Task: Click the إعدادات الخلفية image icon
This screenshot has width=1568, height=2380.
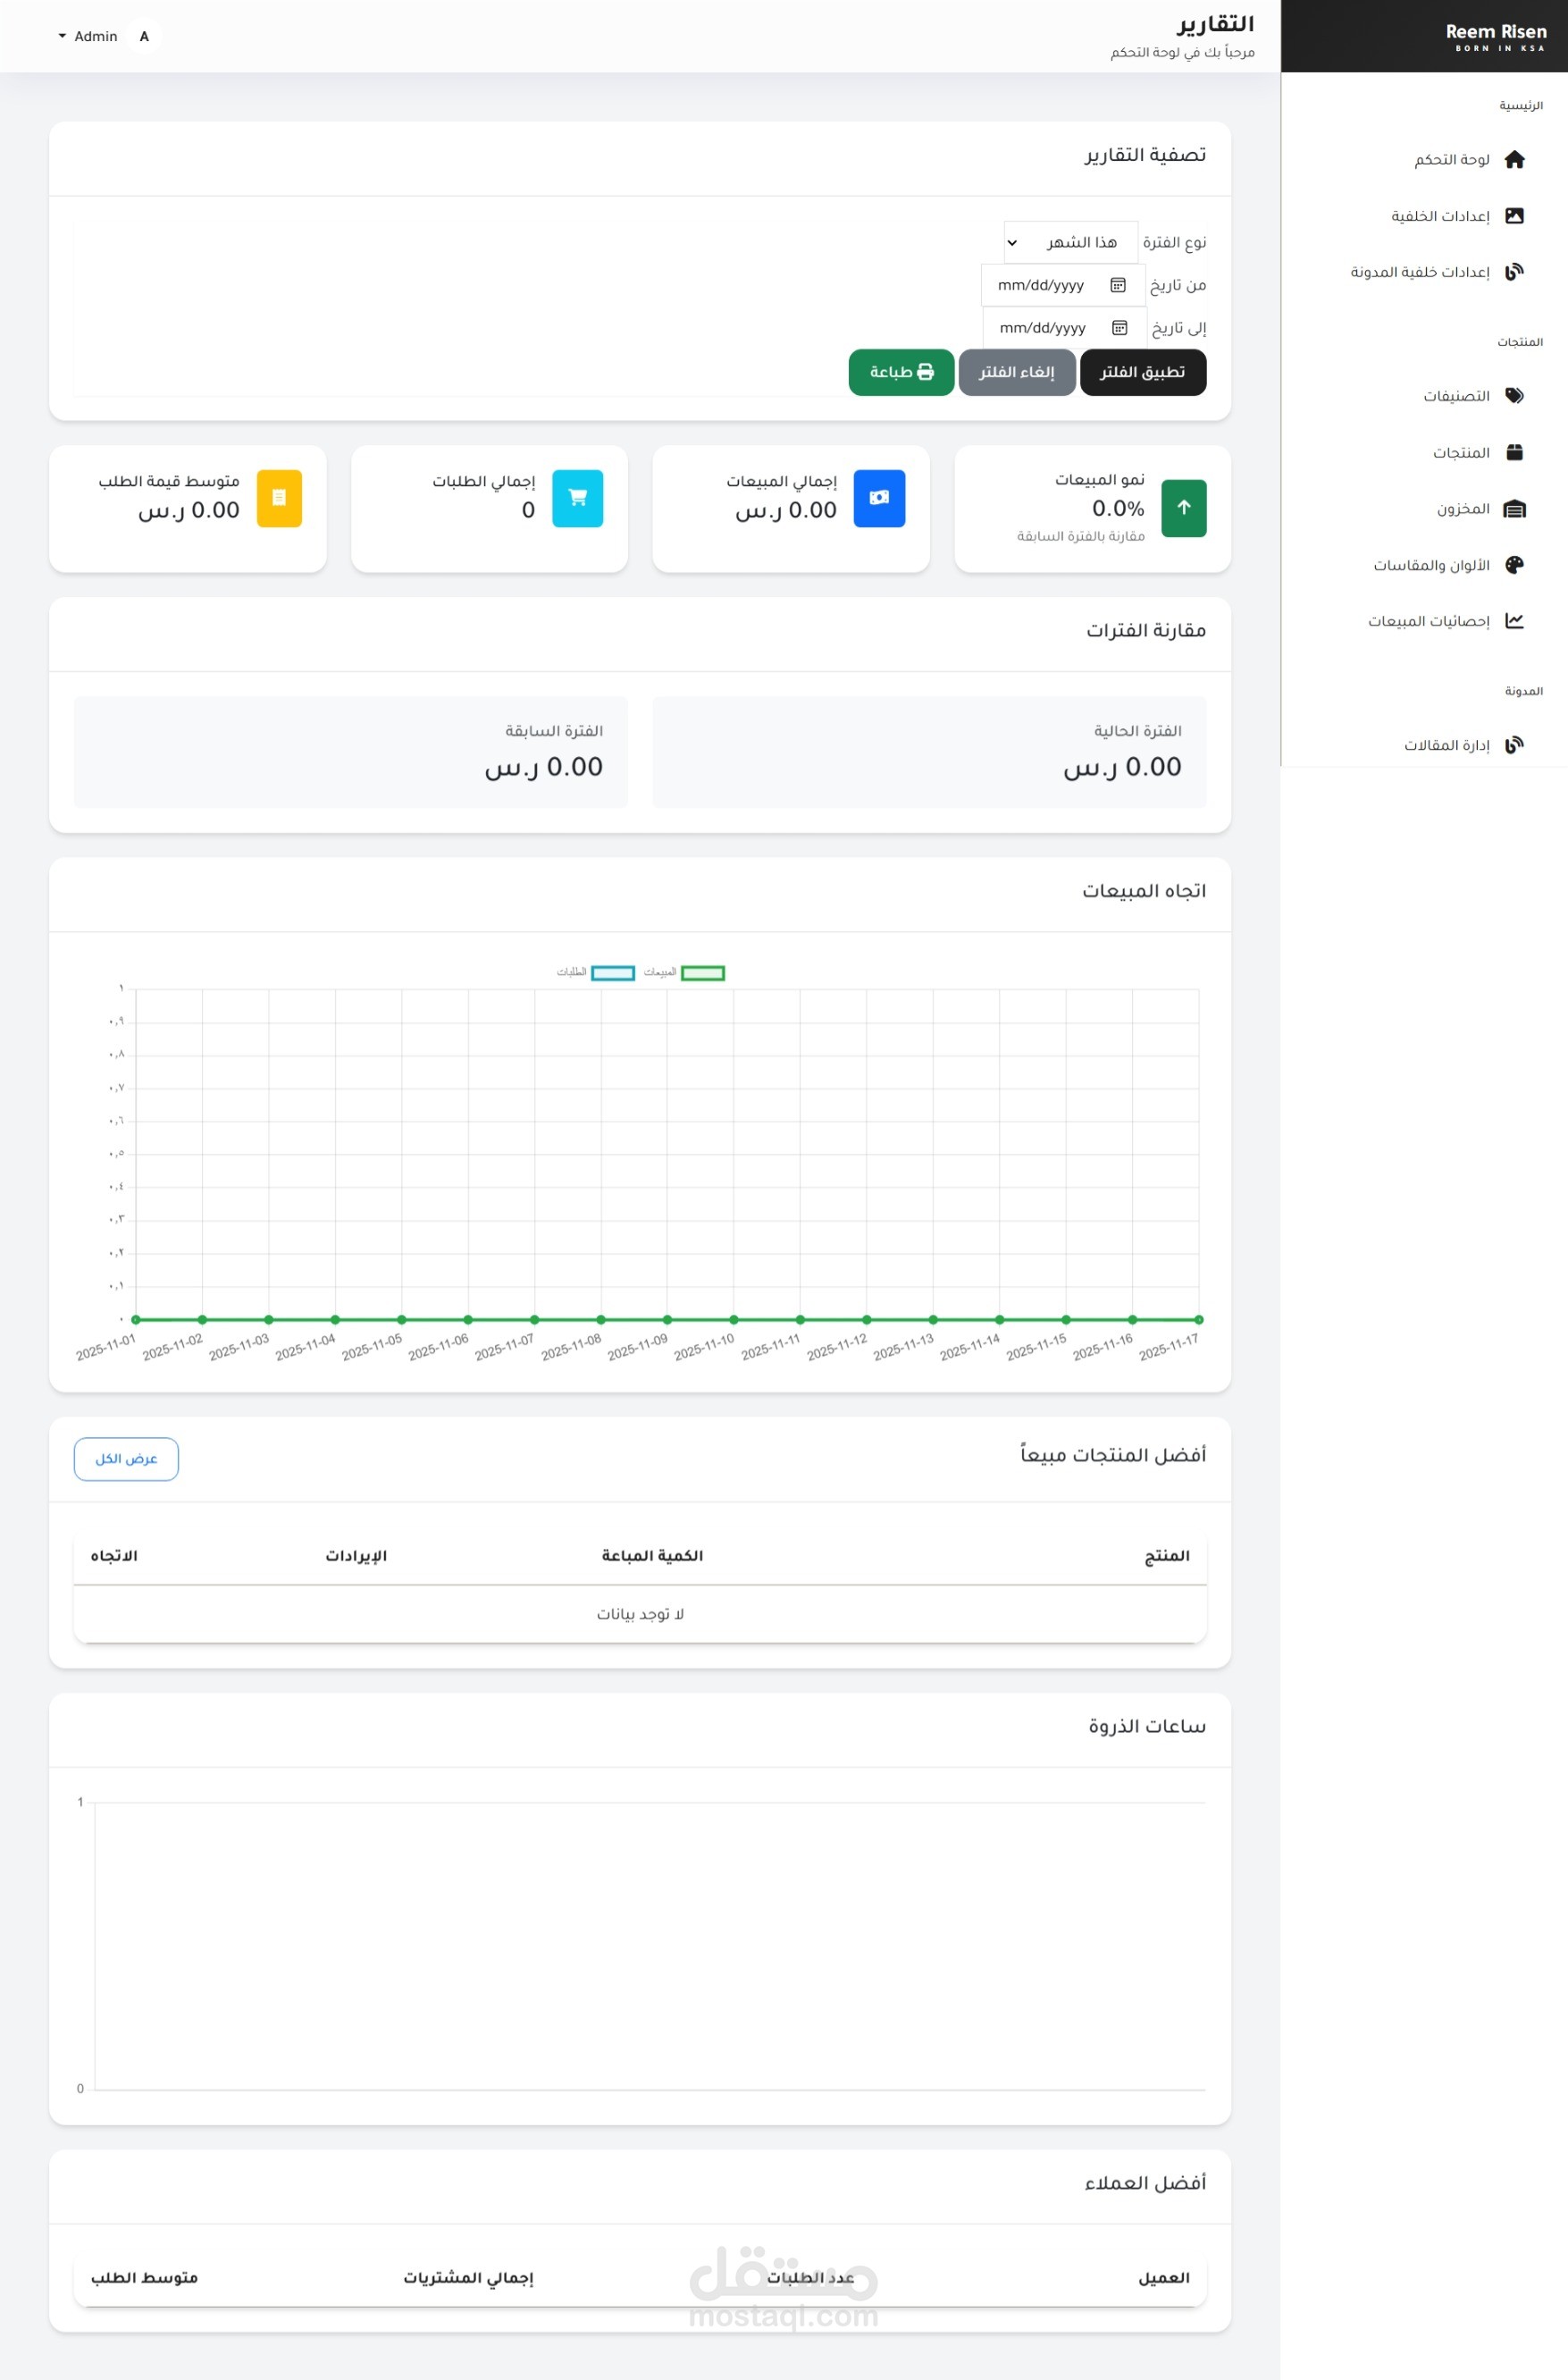Action: [x=1514, y=215]
